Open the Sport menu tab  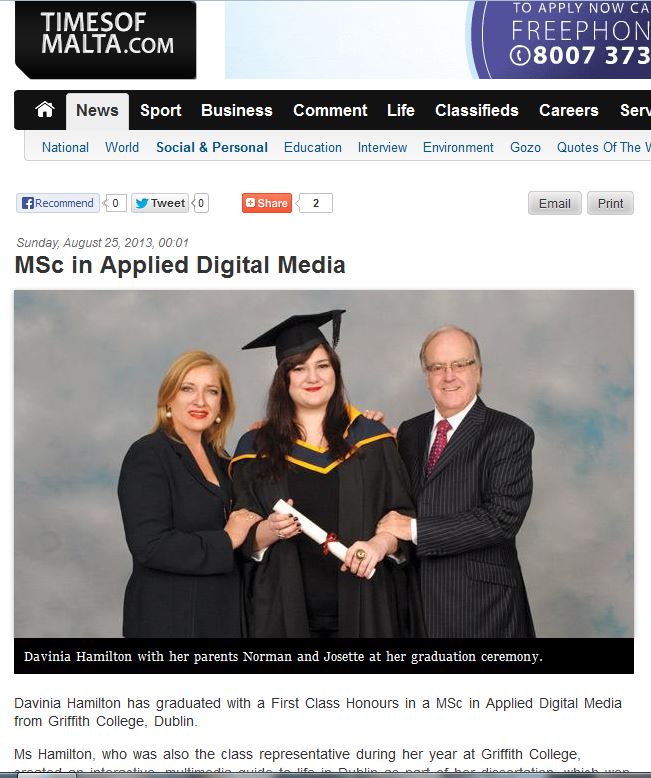click(160, 110)
